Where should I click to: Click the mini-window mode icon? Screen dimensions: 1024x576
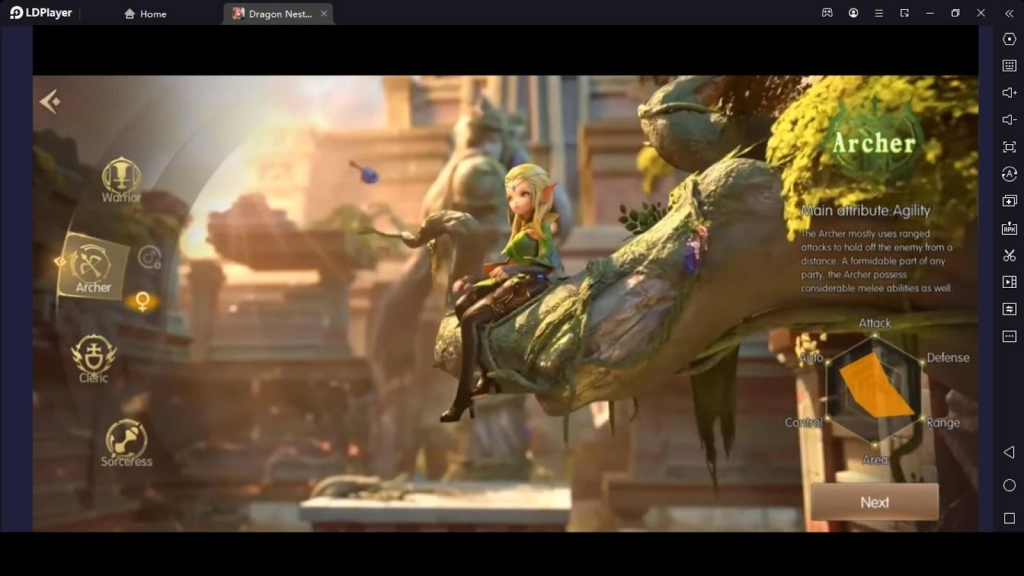click(904, 13)
